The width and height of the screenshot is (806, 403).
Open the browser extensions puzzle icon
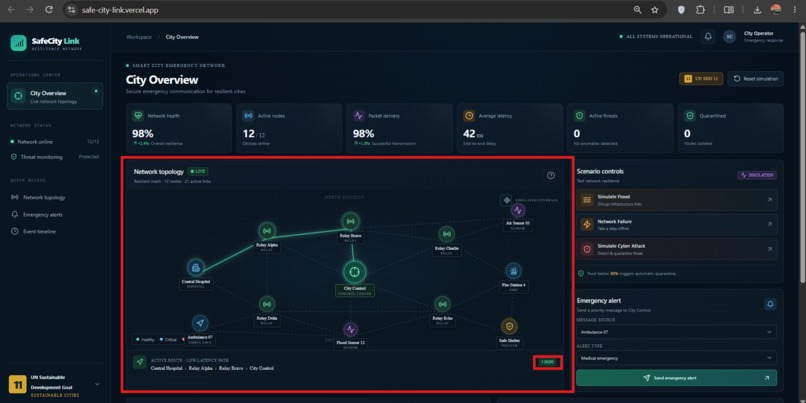[700, 10]
